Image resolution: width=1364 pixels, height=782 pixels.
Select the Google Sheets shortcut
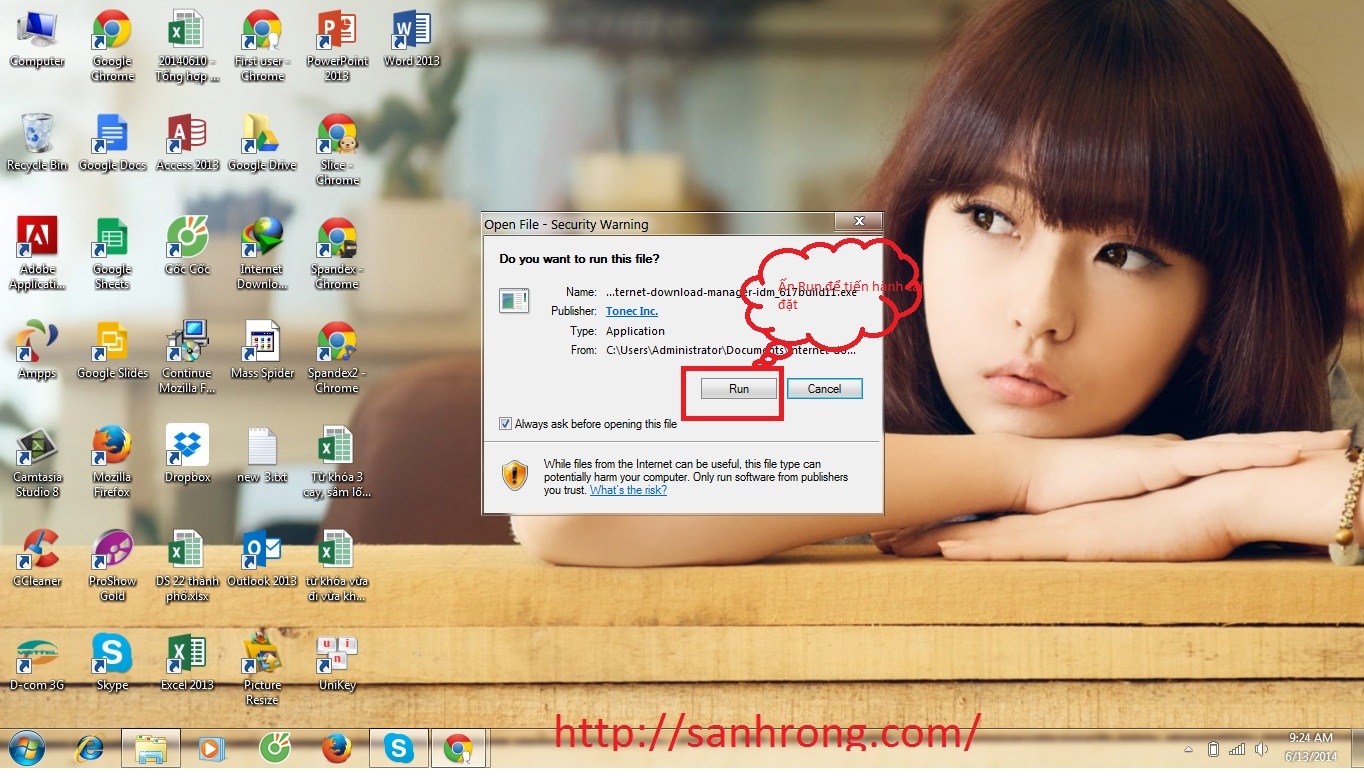coord(112,253)
